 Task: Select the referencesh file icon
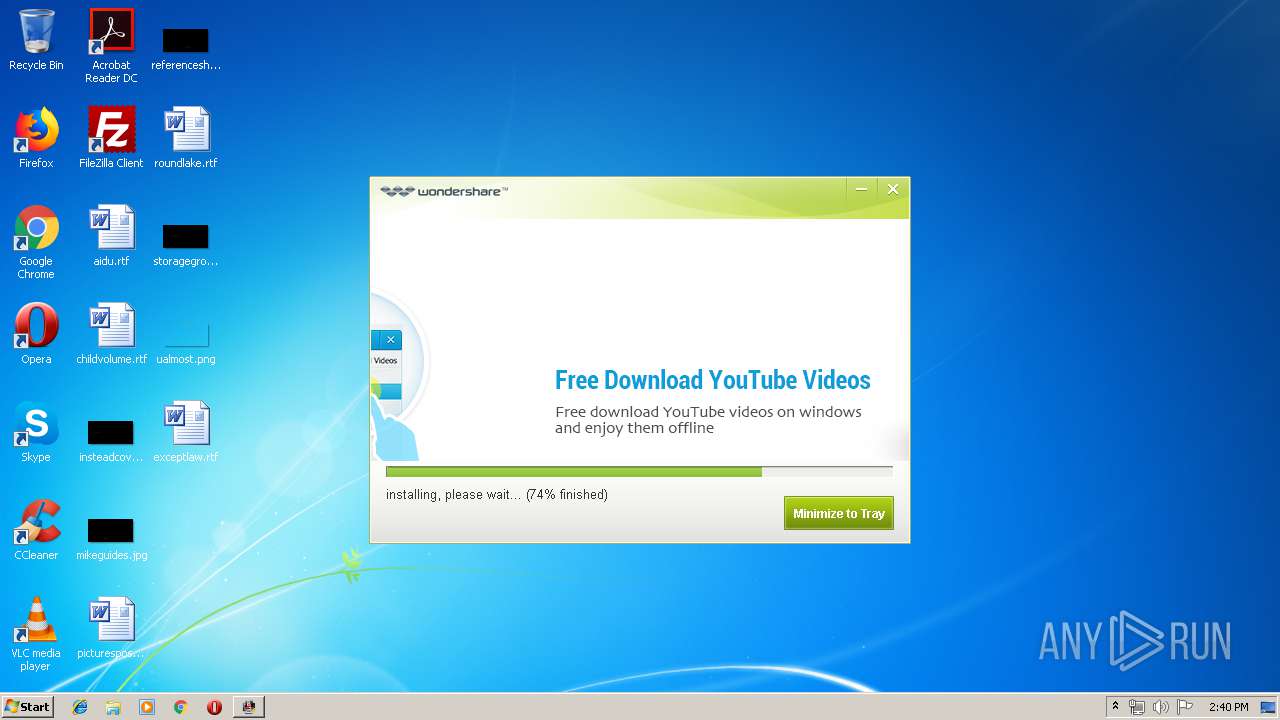[x=186, y=49]
